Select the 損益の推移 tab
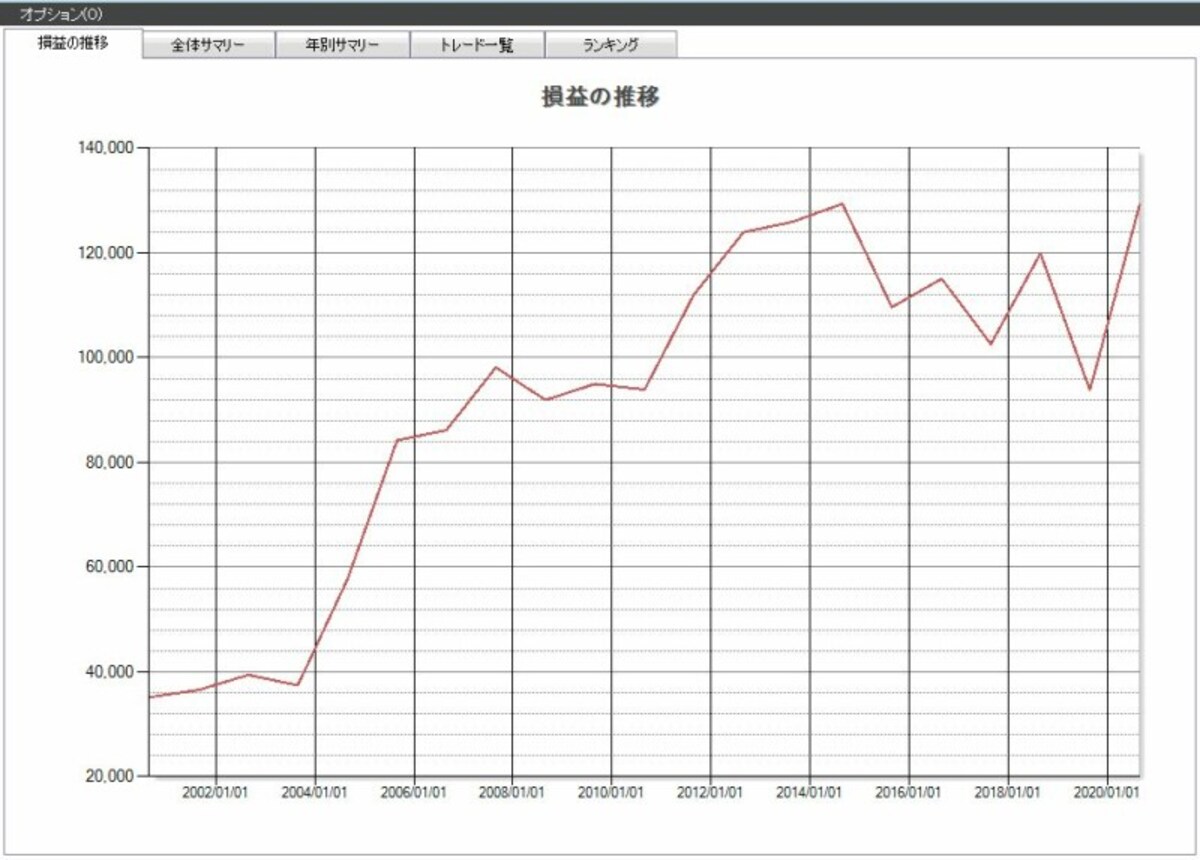The image size is (1200, 860). 73,44
